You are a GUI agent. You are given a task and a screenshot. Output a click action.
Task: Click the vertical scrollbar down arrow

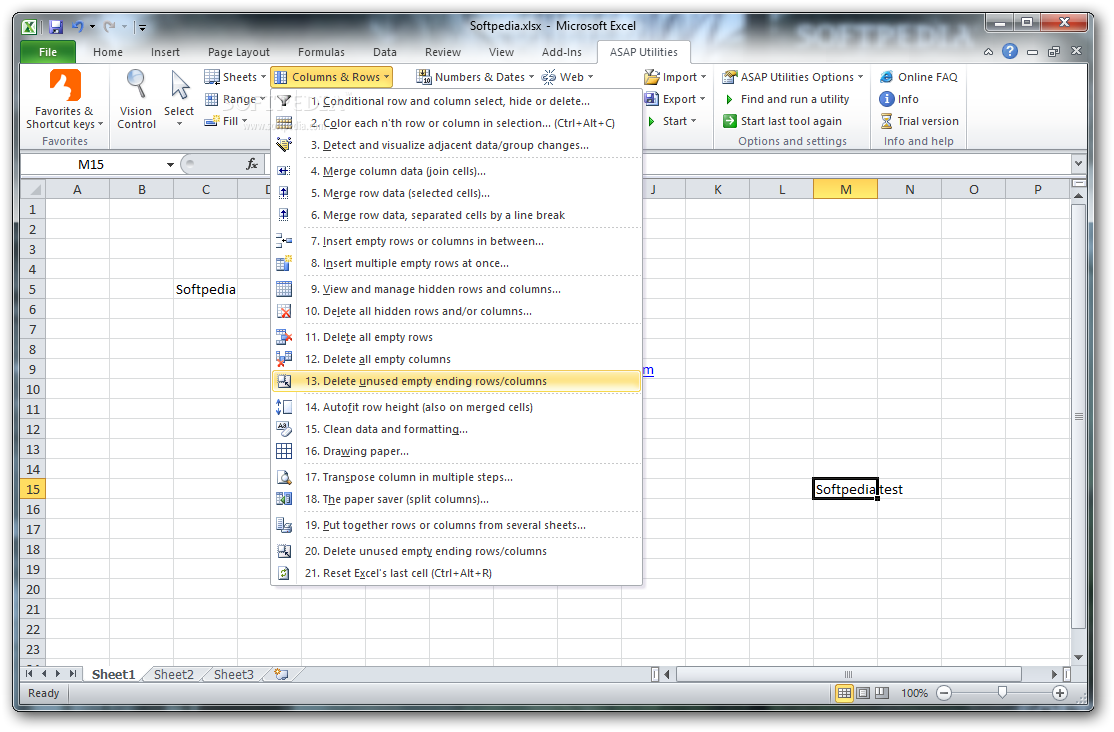coord(1078,657)
